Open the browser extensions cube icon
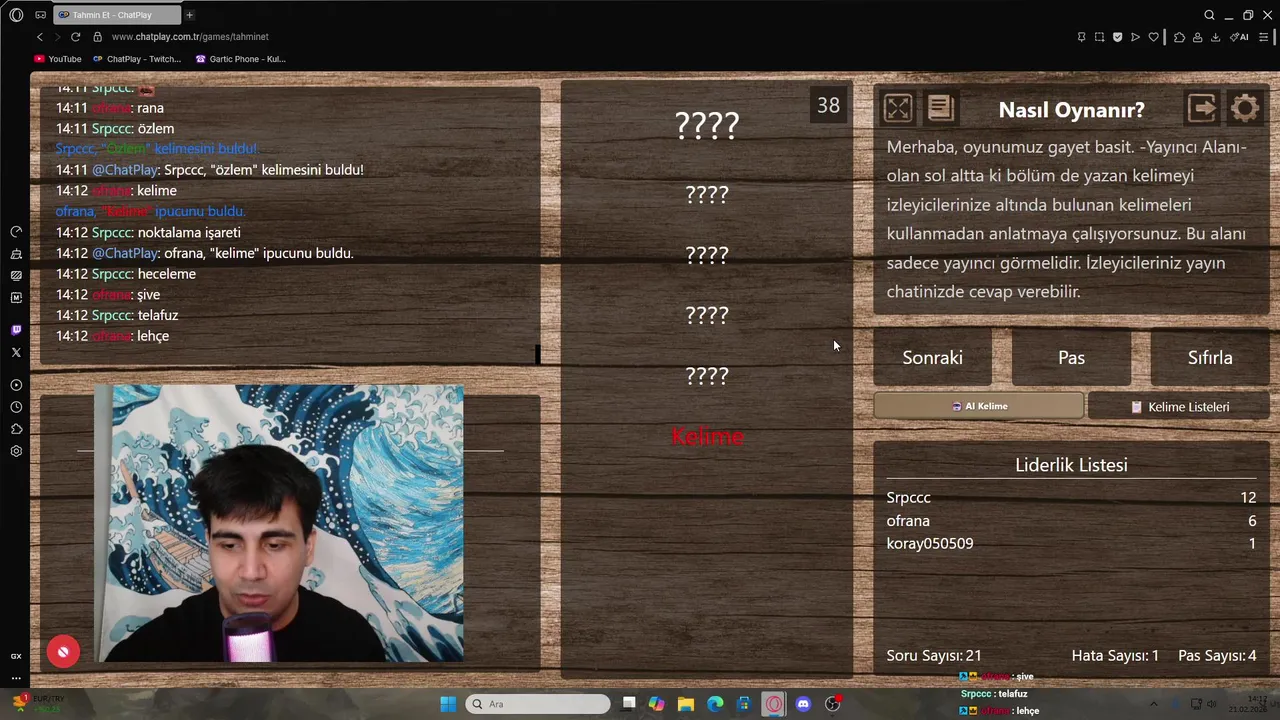 [1179, 37]
